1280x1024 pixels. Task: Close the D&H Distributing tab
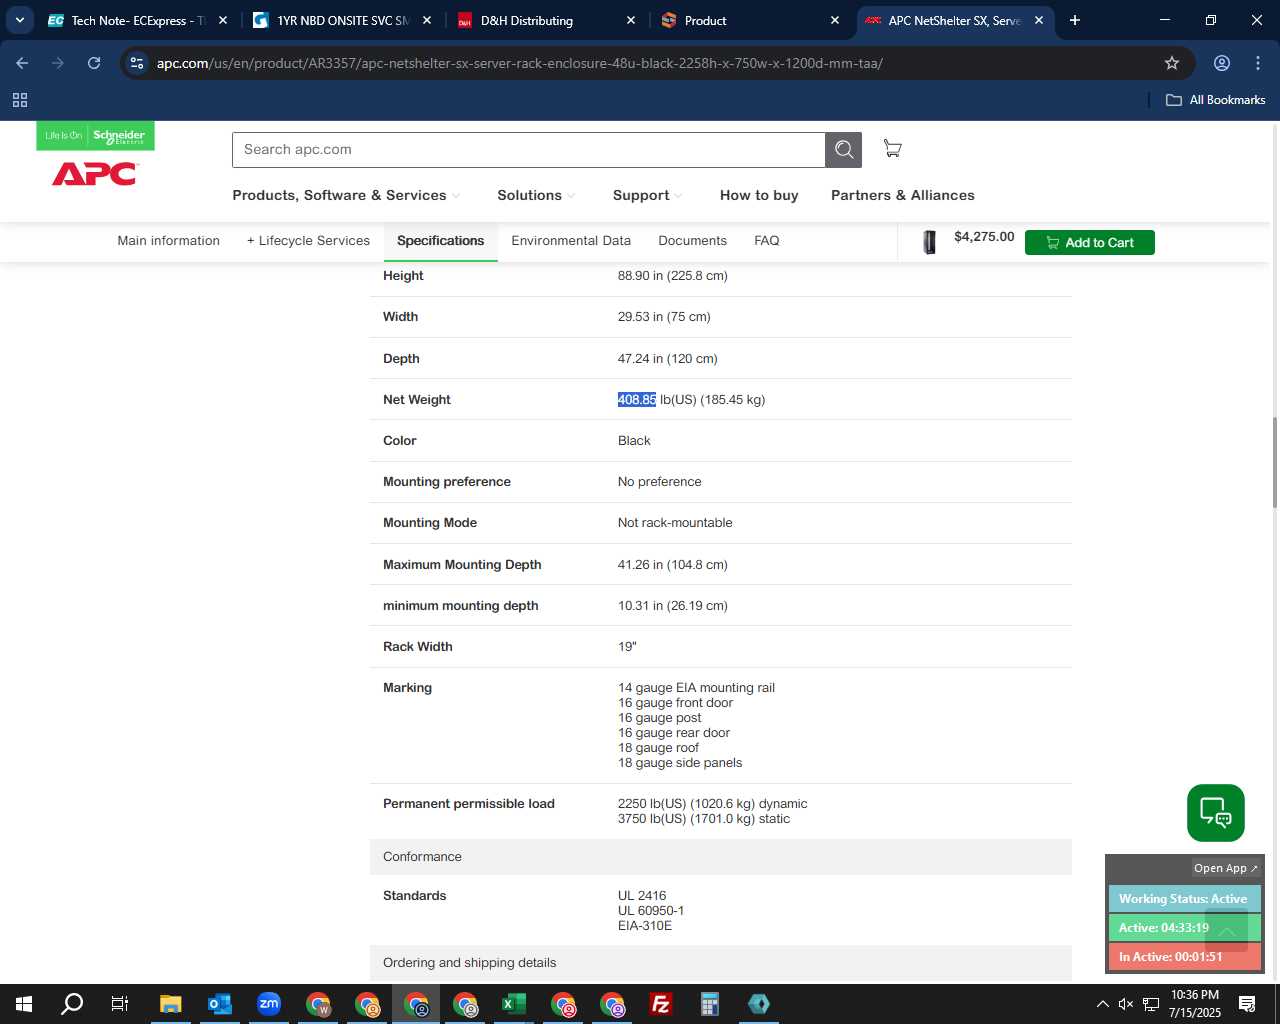631,20
